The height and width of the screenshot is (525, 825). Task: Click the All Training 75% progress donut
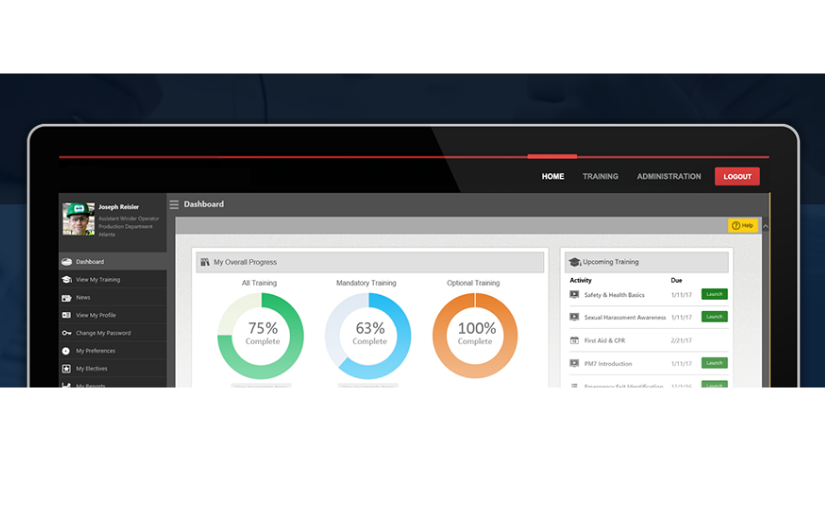[x=260, y=336]
